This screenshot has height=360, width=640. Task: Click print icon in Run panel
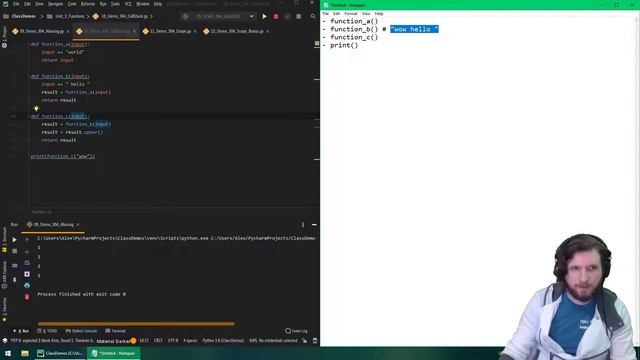click(x=27, y=285)
